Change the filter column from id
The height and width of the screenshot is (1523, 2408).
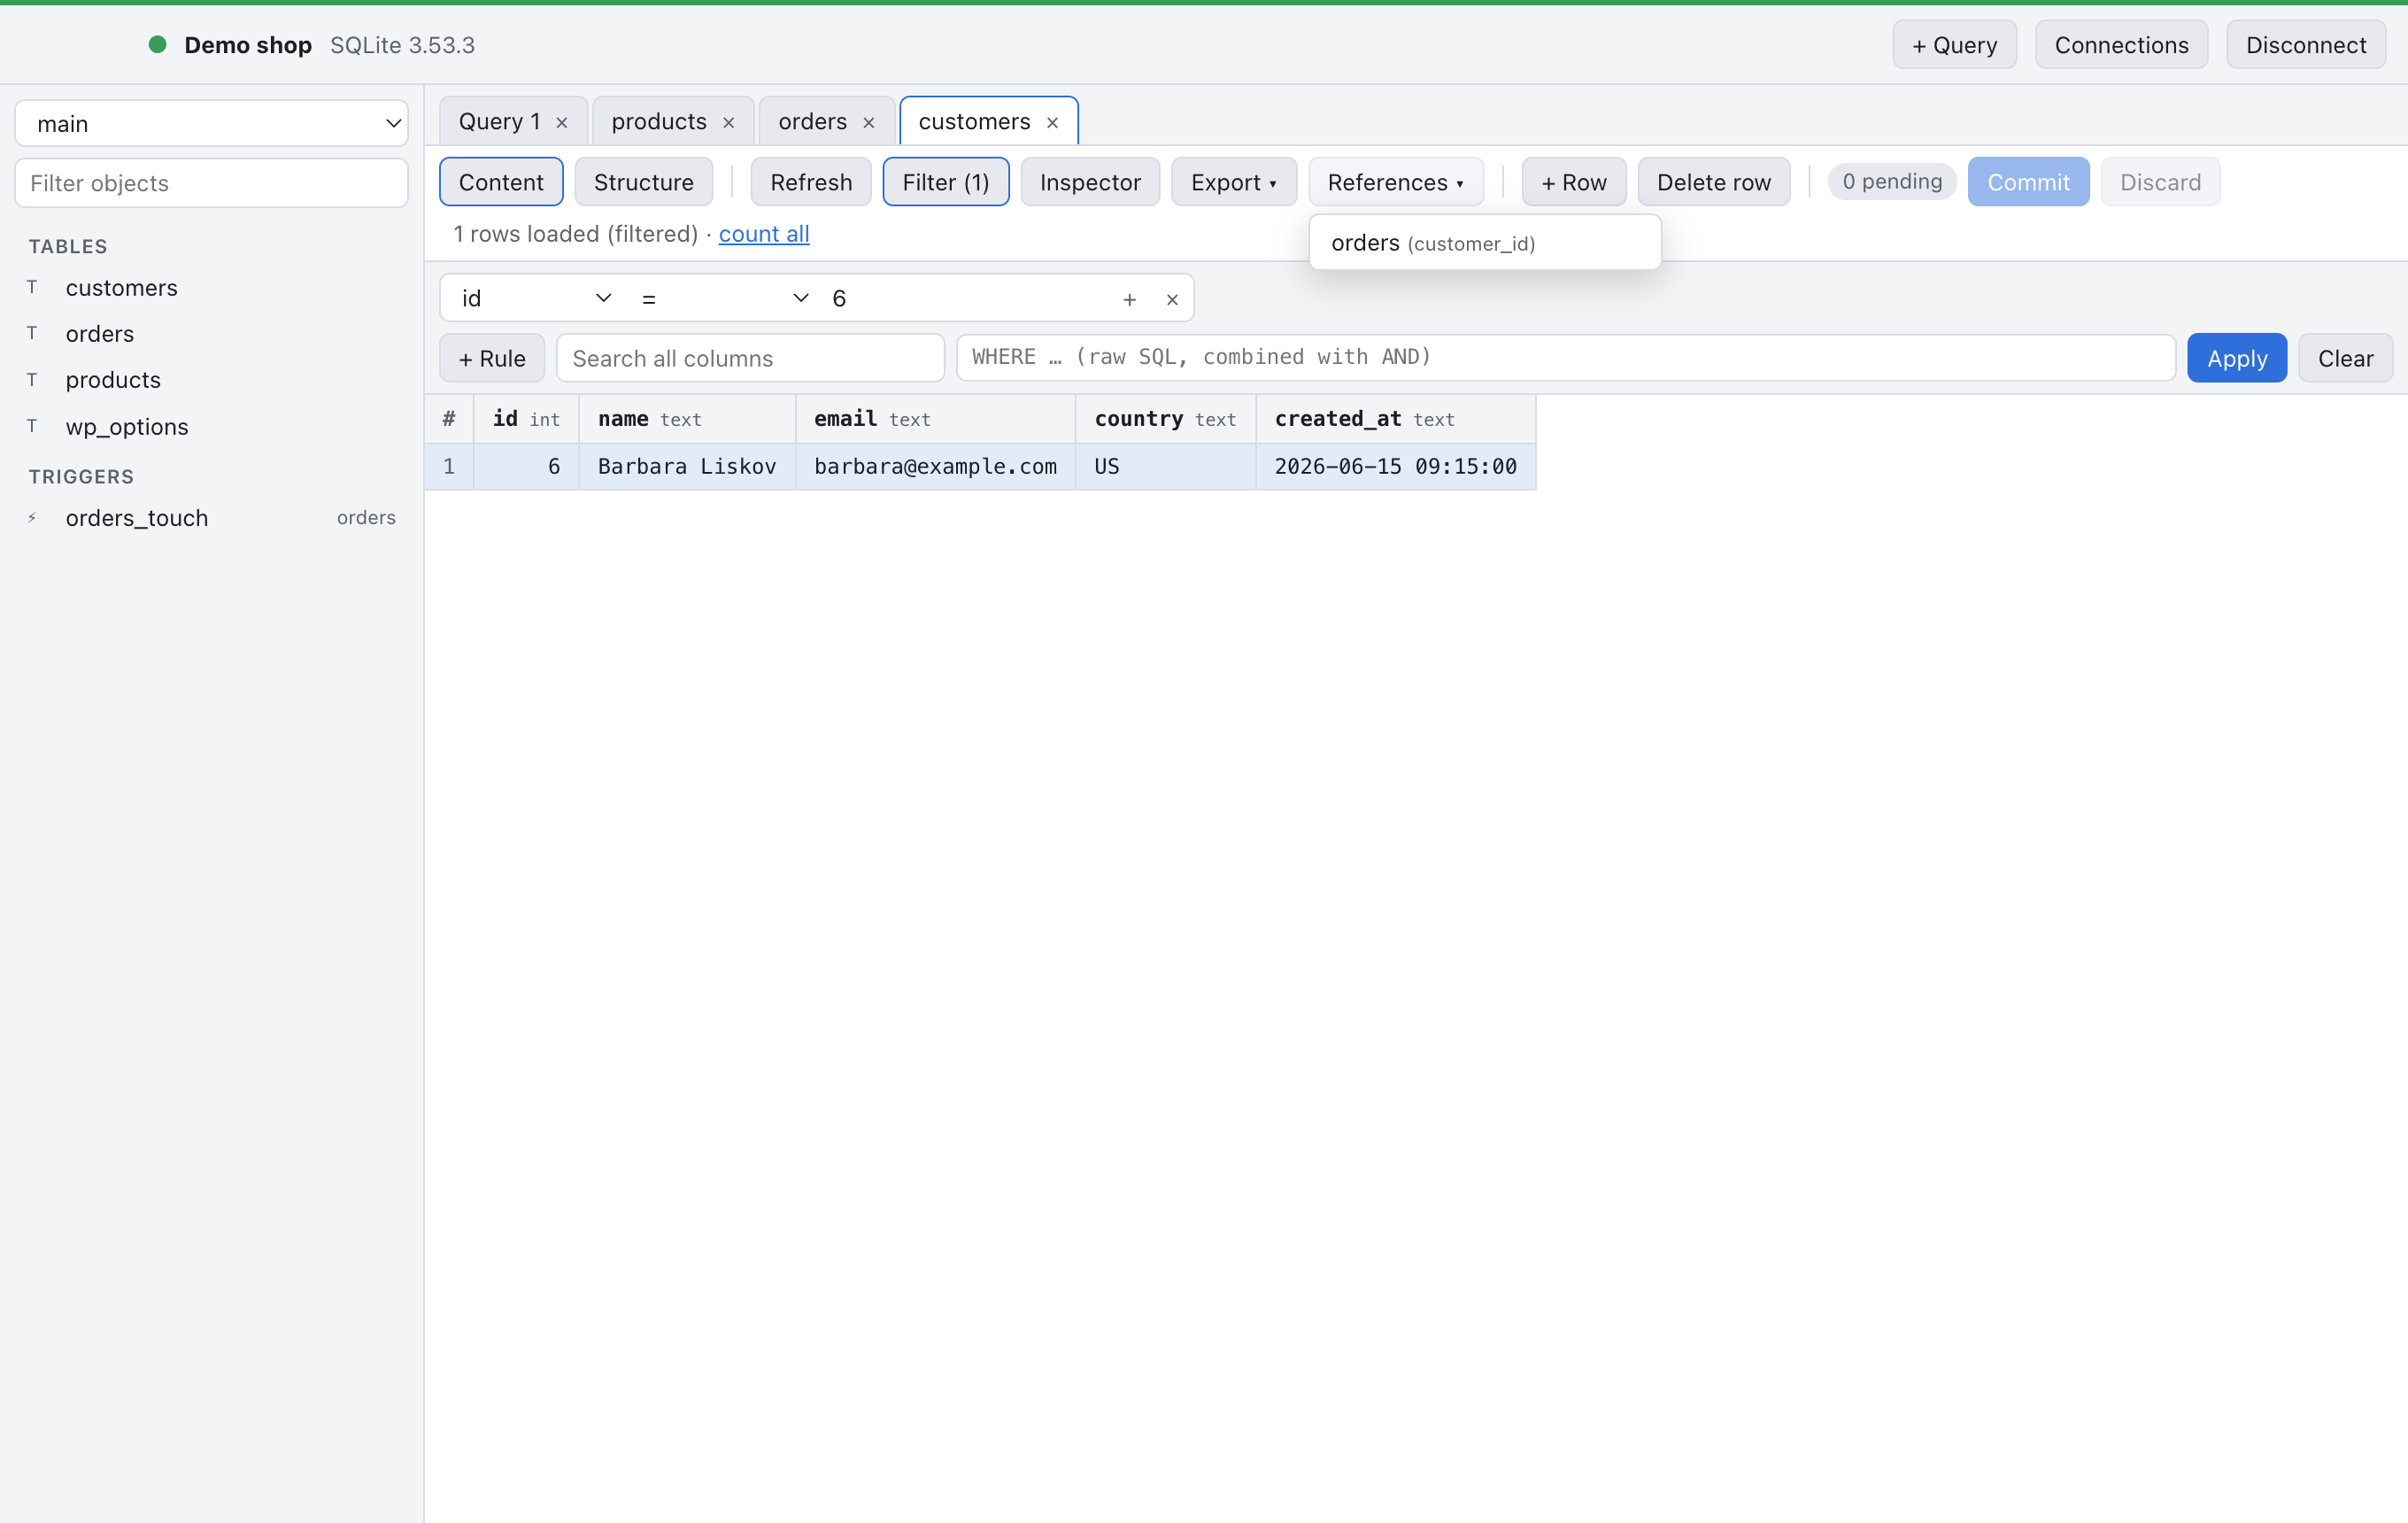tap(535, 298)
